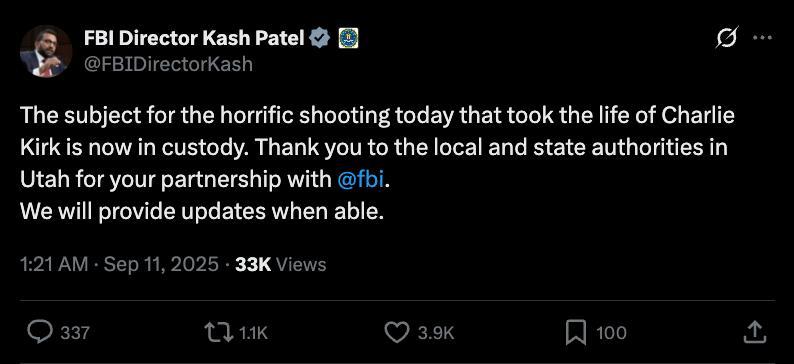Bookmark this post with the bookmark icon
This screenshot has height=364, width=794.
point(575,333)
